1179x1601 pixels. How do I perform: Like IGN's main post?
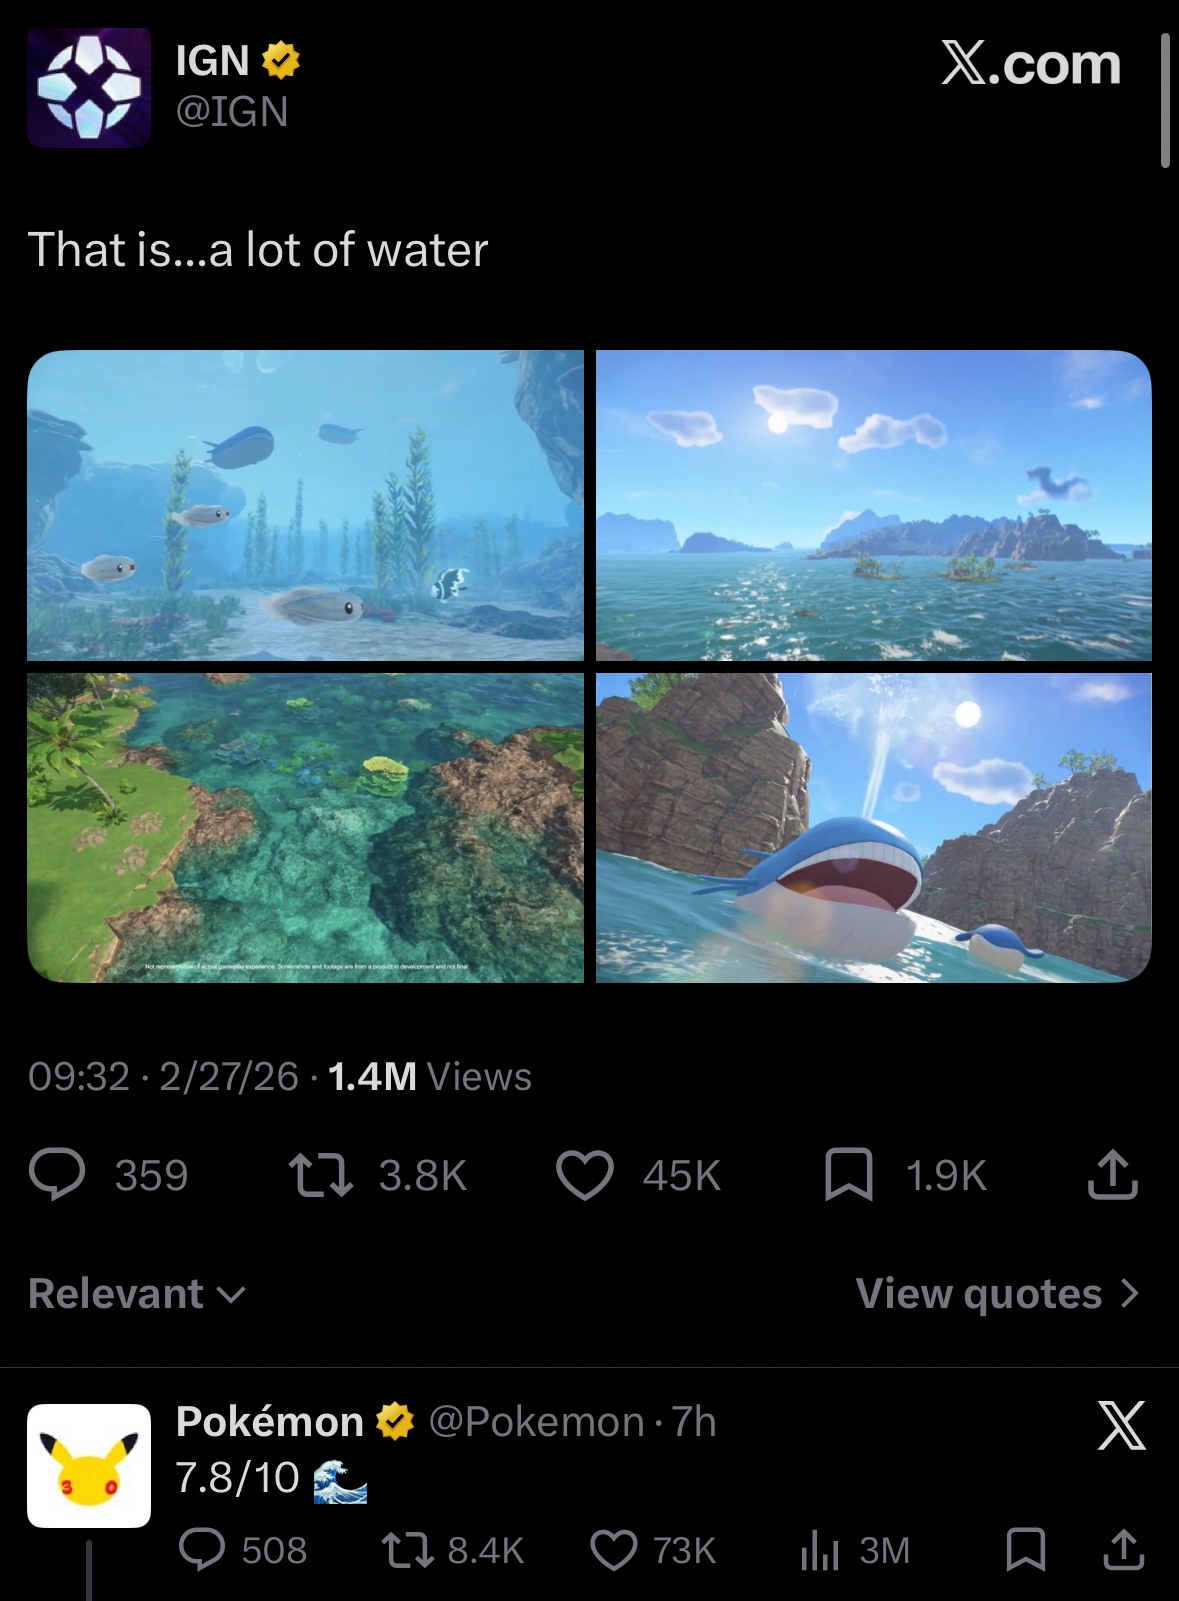click(x=585, y=1175)
